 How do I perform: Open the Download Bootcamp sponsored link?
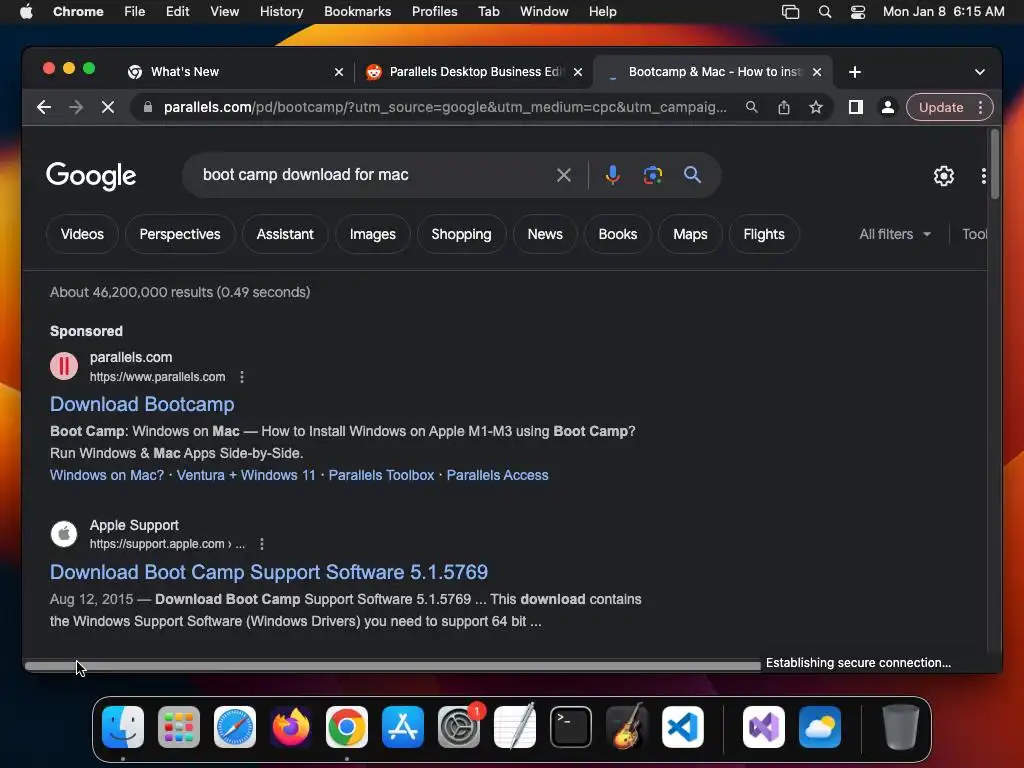point(142,404)
